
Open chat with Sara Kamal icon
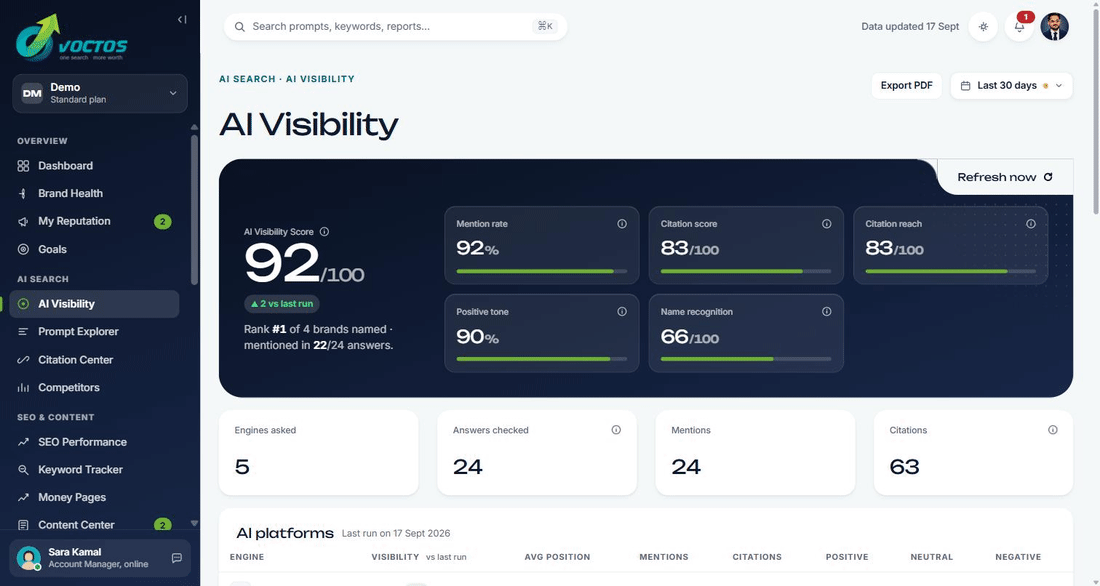pos(177,558)
